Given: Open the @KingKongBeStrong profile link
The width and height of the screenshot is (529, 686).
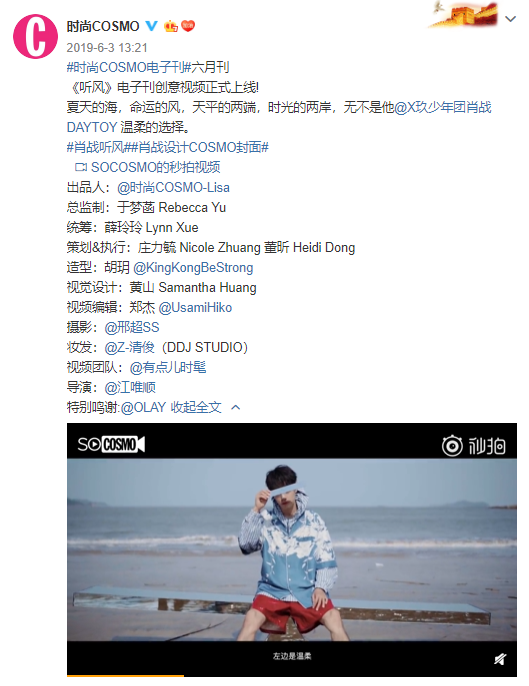Looking at the screenshot, I should point(193,267).
